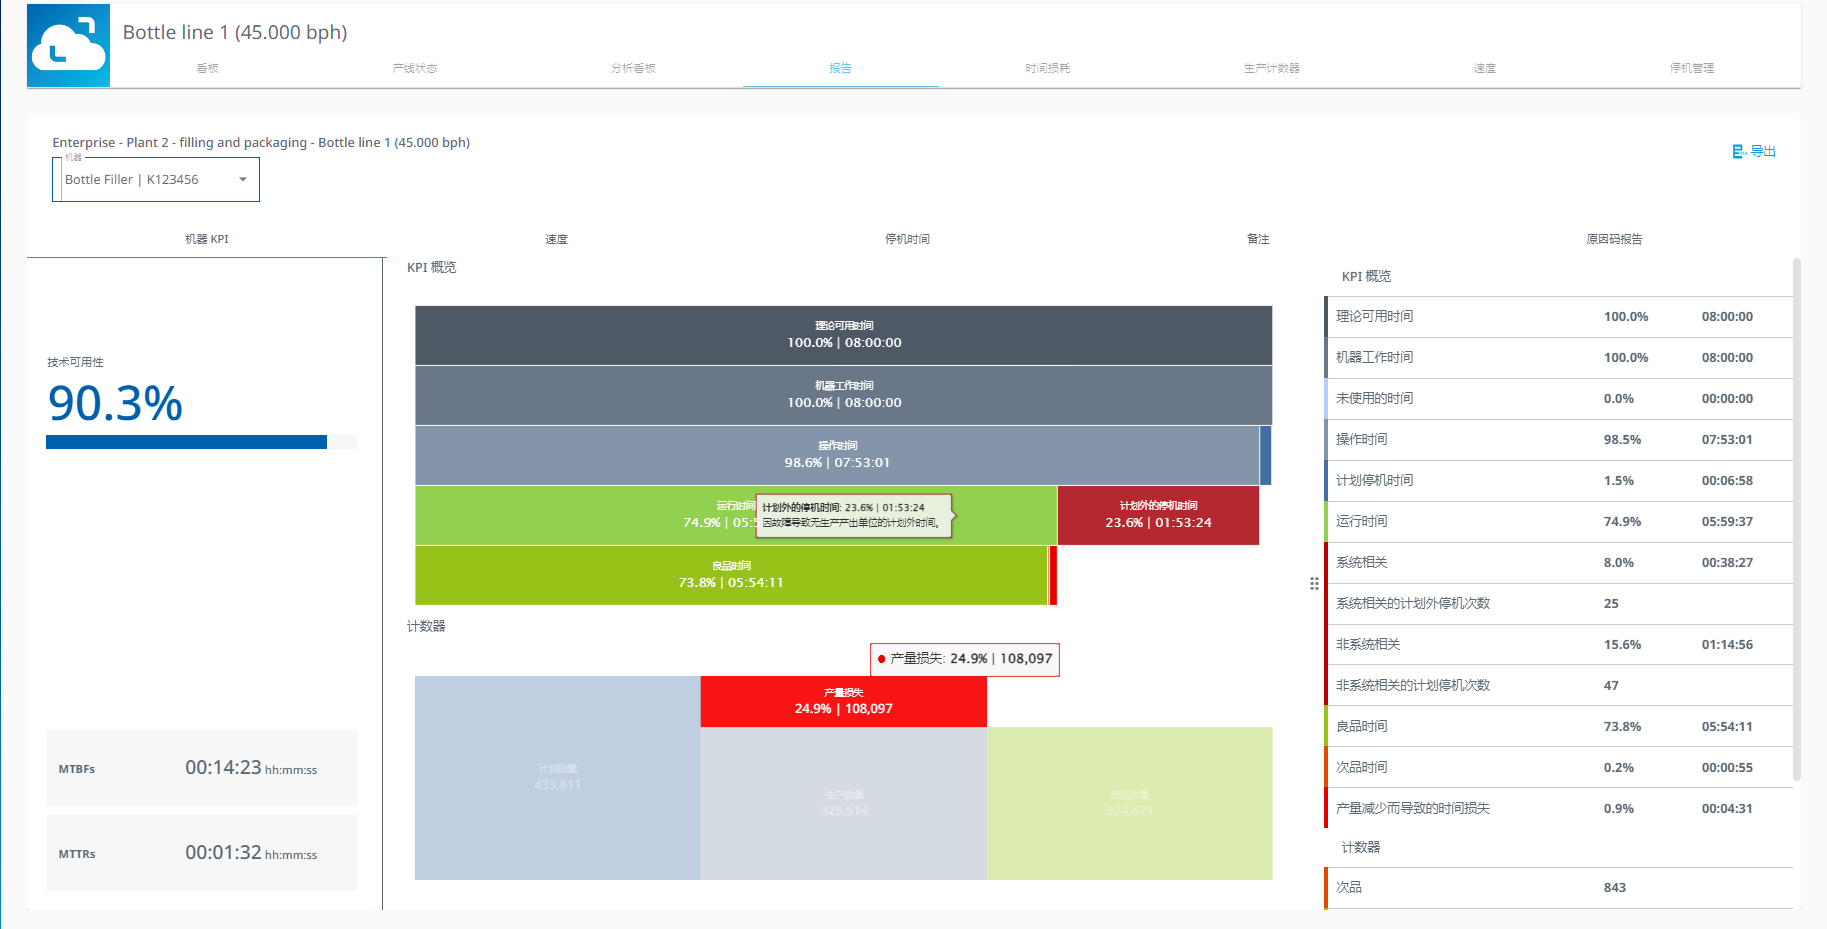Click the red 计划外的停机时间 bar
1827x929 pixels.
(1158, 515)
